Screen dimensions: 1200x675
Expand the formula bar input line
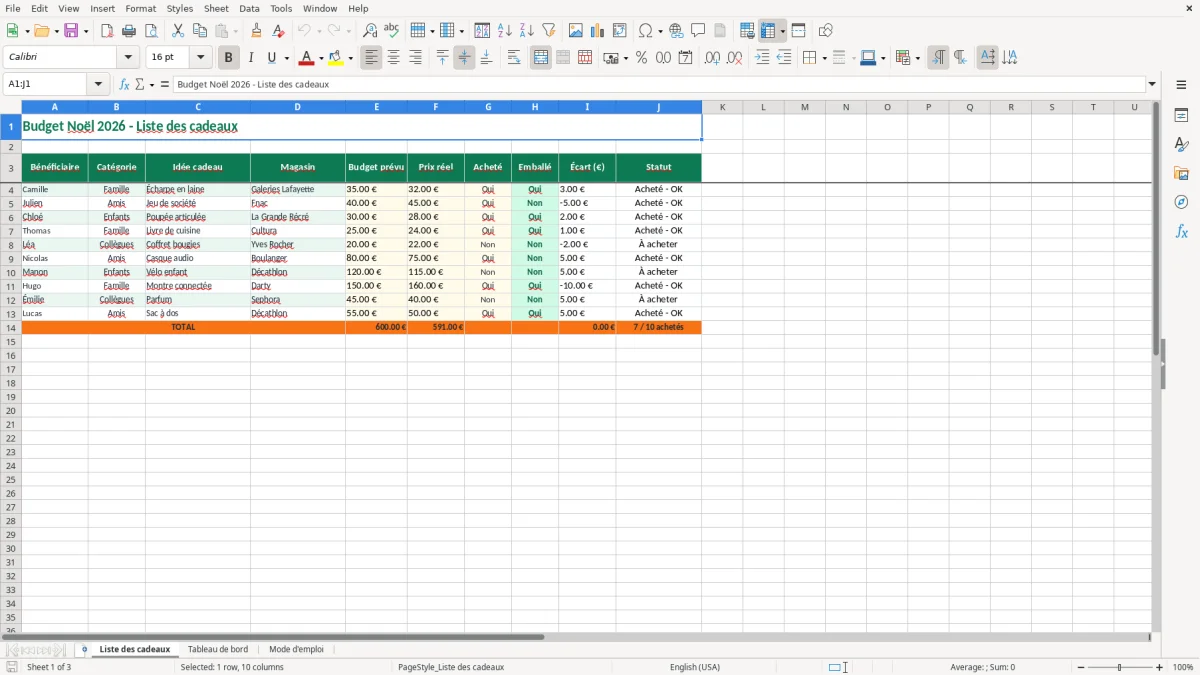[1152, 85]
